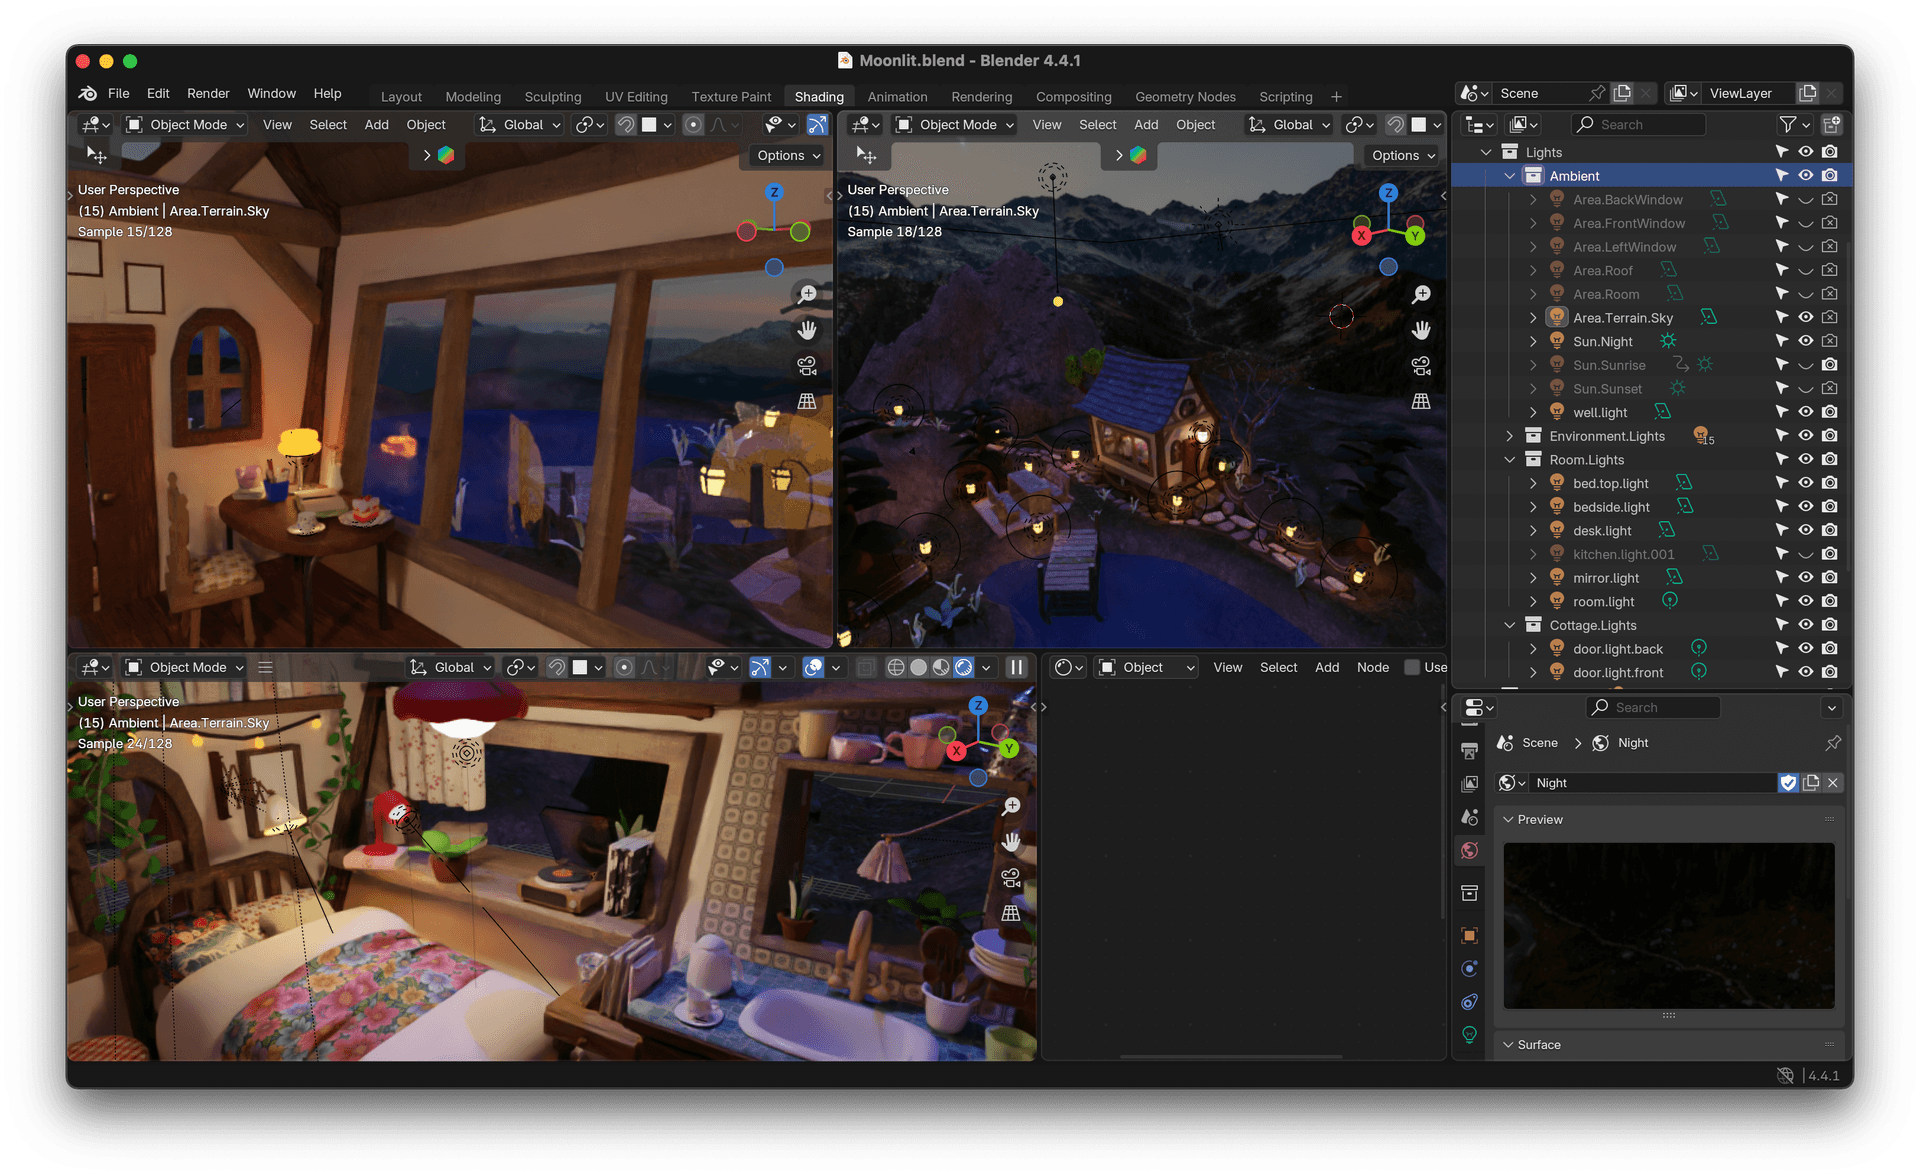
Task: Collapse the Preview panel
Action: pos(1509,819)
